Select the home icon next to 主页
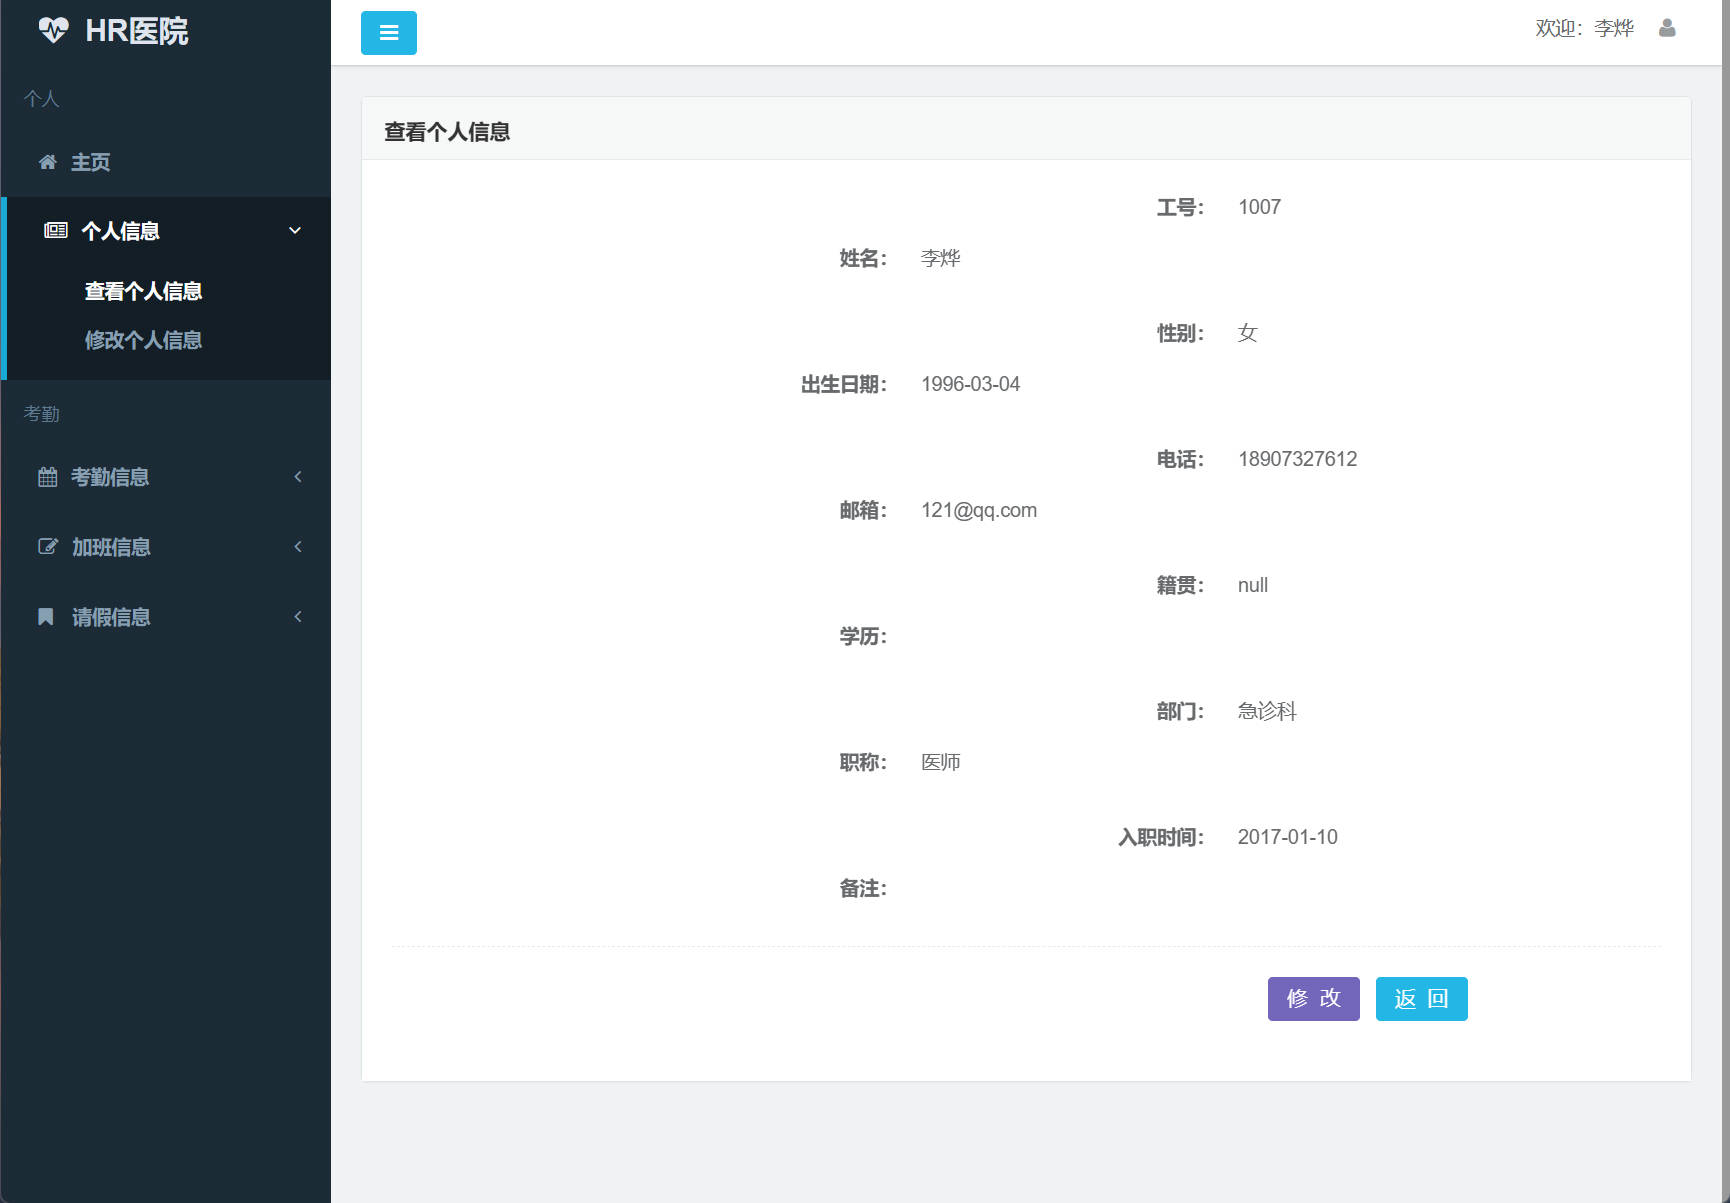The image size is (1730, 1203). (x=47, y=162)
